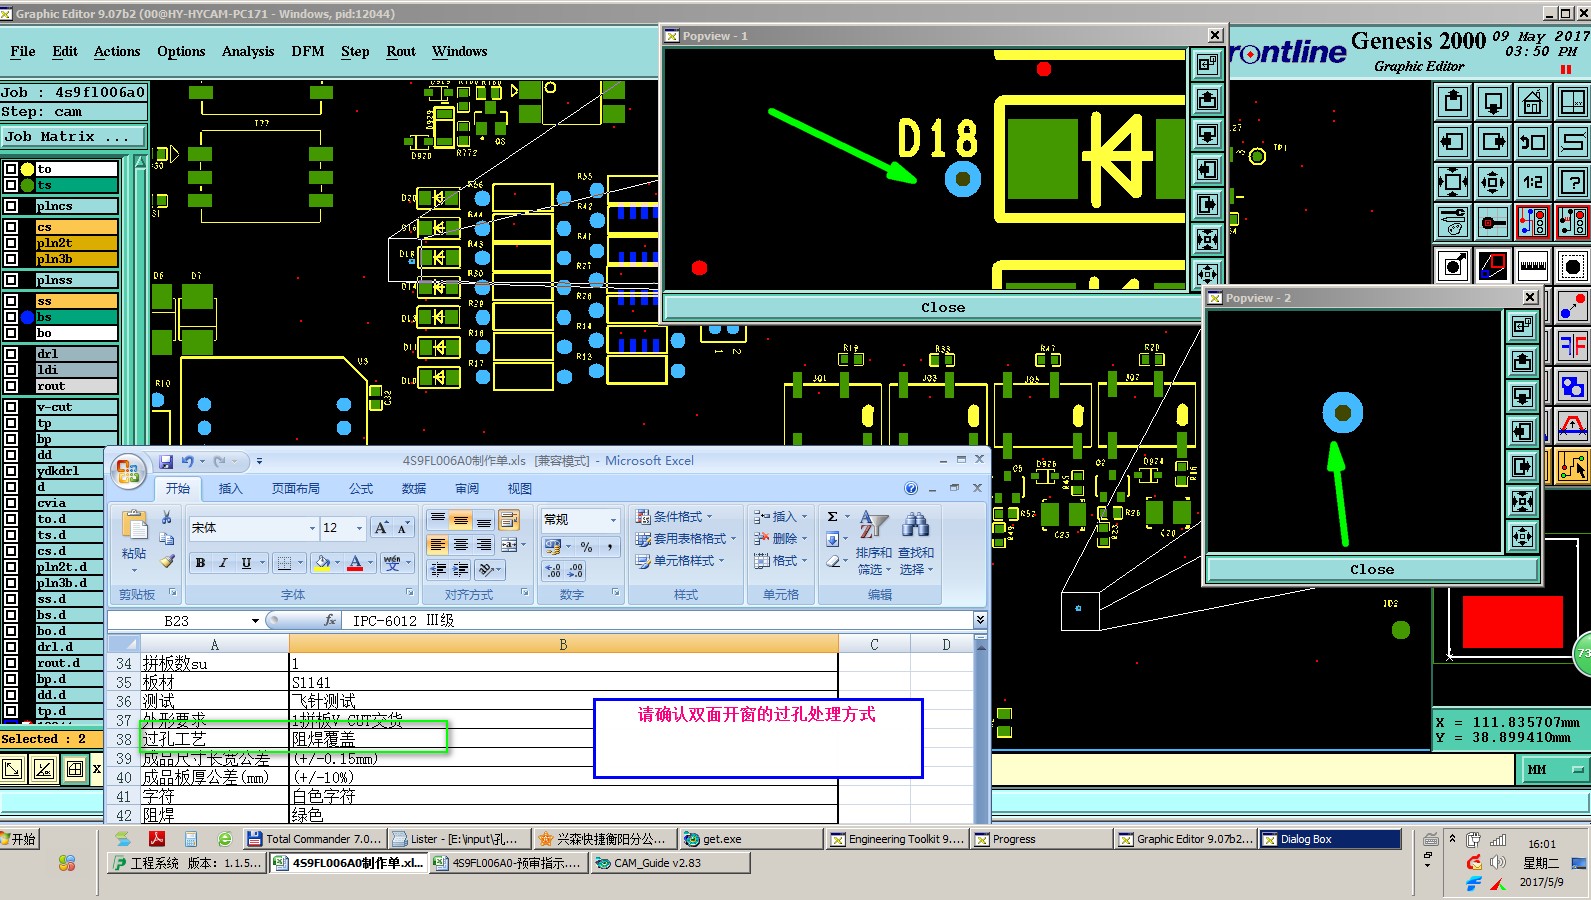Viewport: 1591px width, 900px height.
Task: Click the question mark help icon
Action: pos(1573,182)
